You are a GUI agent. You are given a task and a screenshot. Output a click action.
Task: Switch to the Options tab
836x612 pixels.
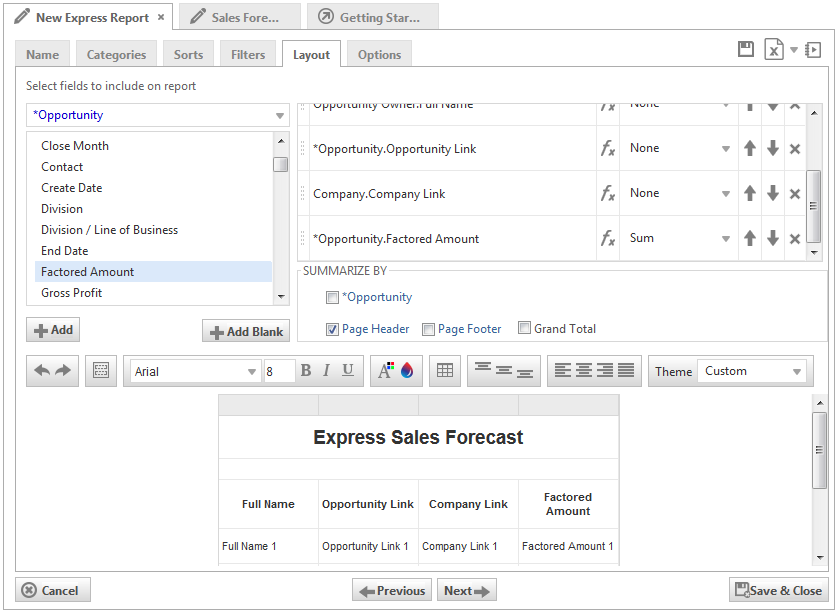(x=380, y=54)
